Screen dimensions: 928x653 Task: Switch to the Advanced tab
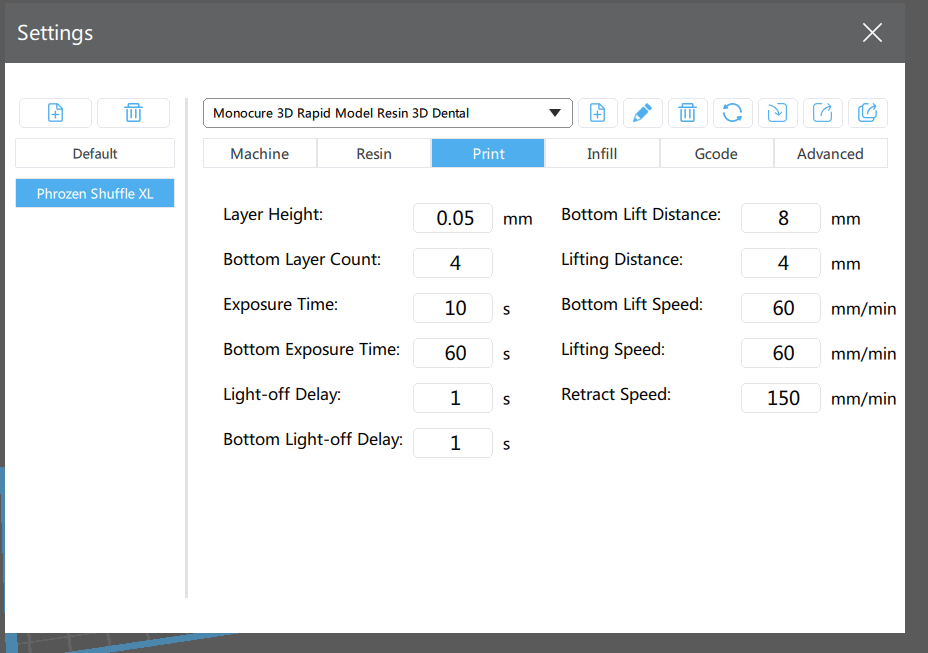coord(830,153)
